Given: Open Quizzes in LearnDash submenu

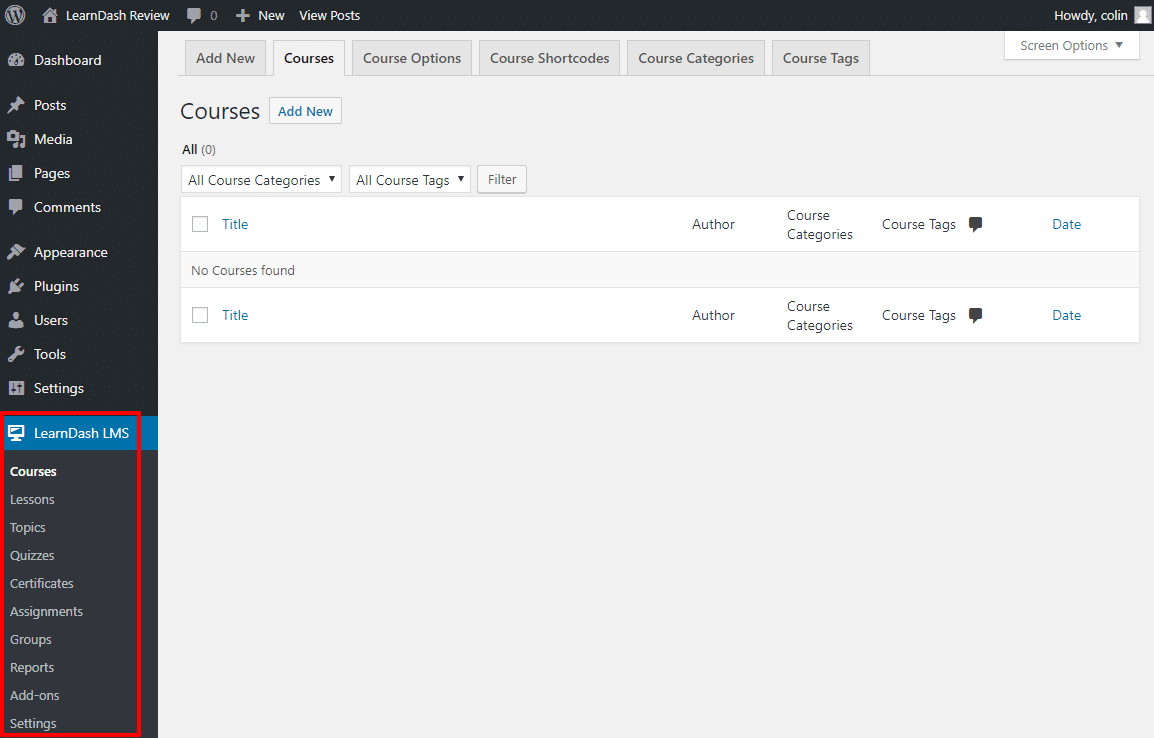Looking at the screenshot, I should (x=32, y=555).
